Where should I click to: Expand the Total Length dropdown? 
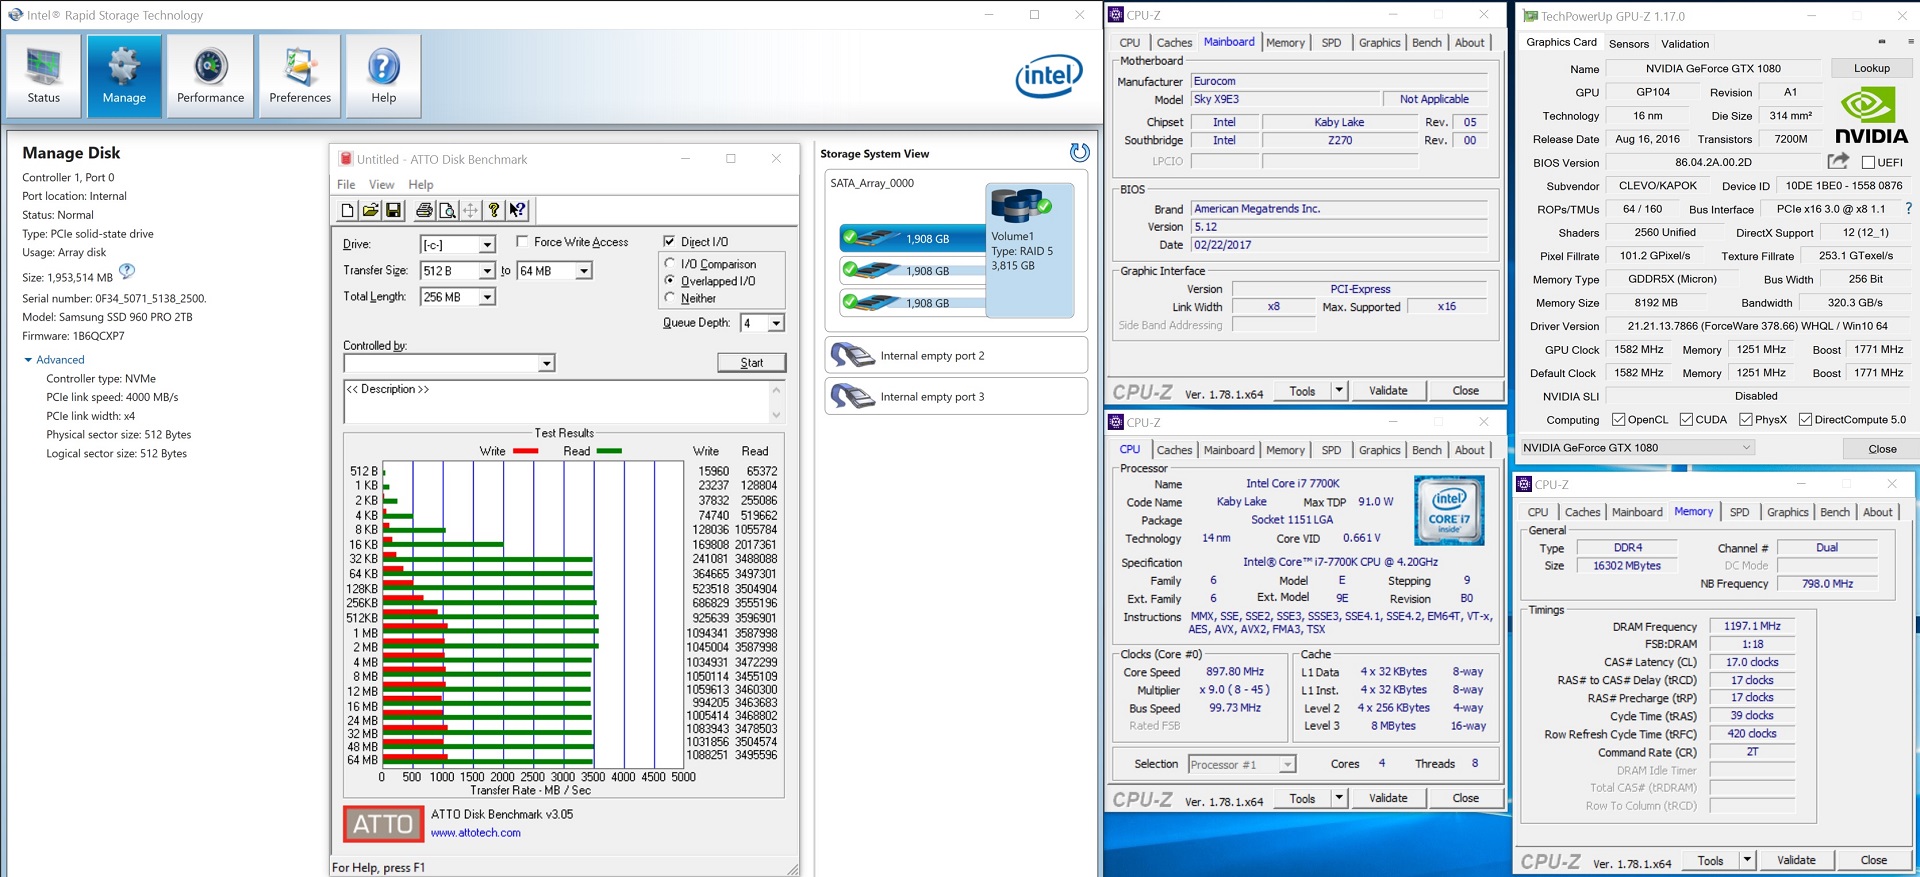(x=487, y=297)
